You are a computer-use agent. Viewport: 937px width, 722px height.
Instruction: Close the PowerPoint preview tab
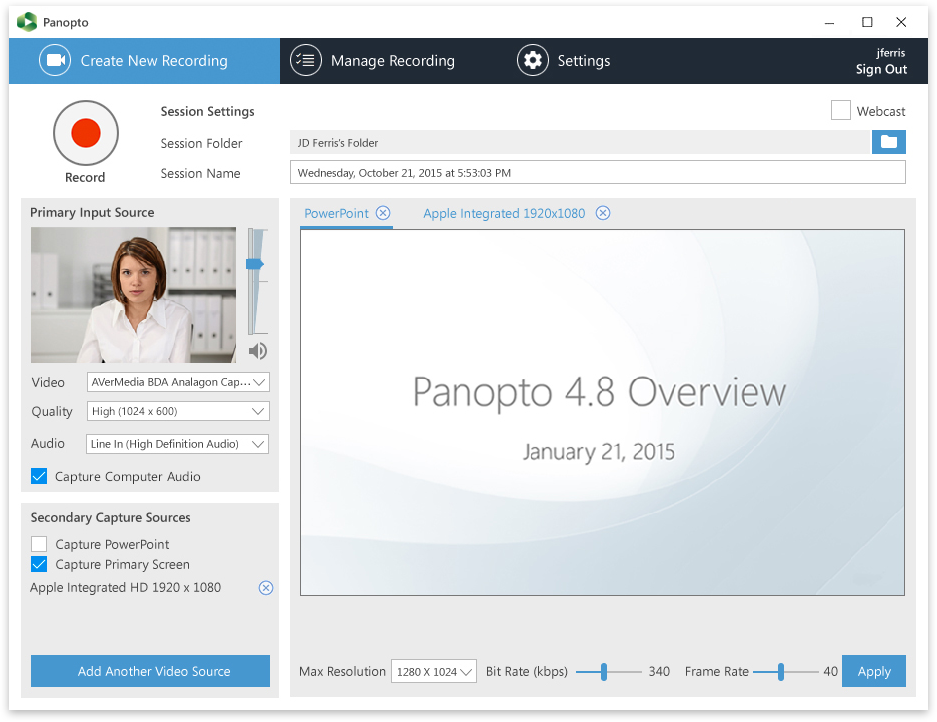(383, 213)
